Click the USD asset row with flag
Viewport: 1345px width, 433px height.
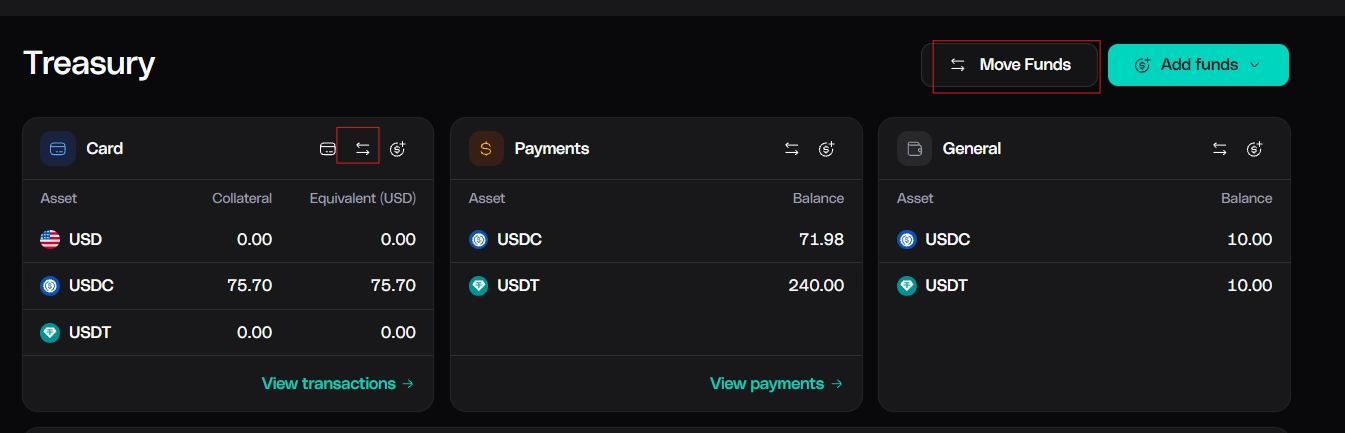228,240
